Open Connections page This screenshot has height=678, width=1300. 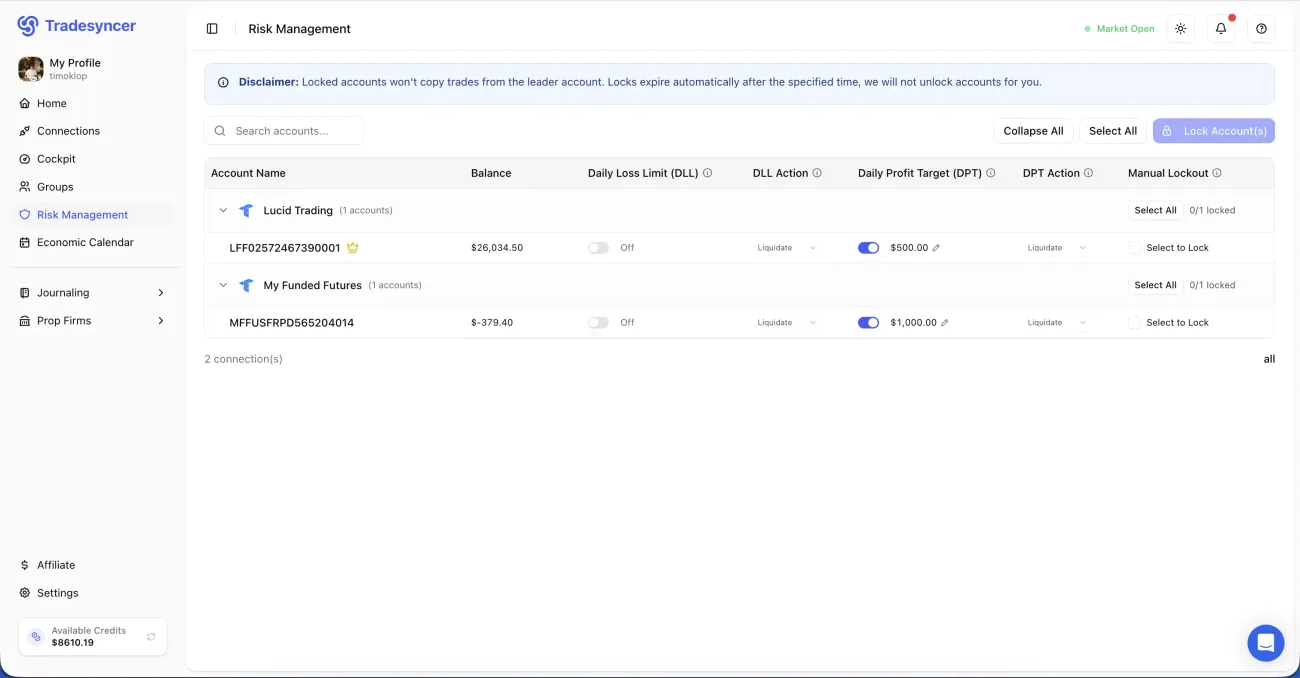(x=92, y=131)
